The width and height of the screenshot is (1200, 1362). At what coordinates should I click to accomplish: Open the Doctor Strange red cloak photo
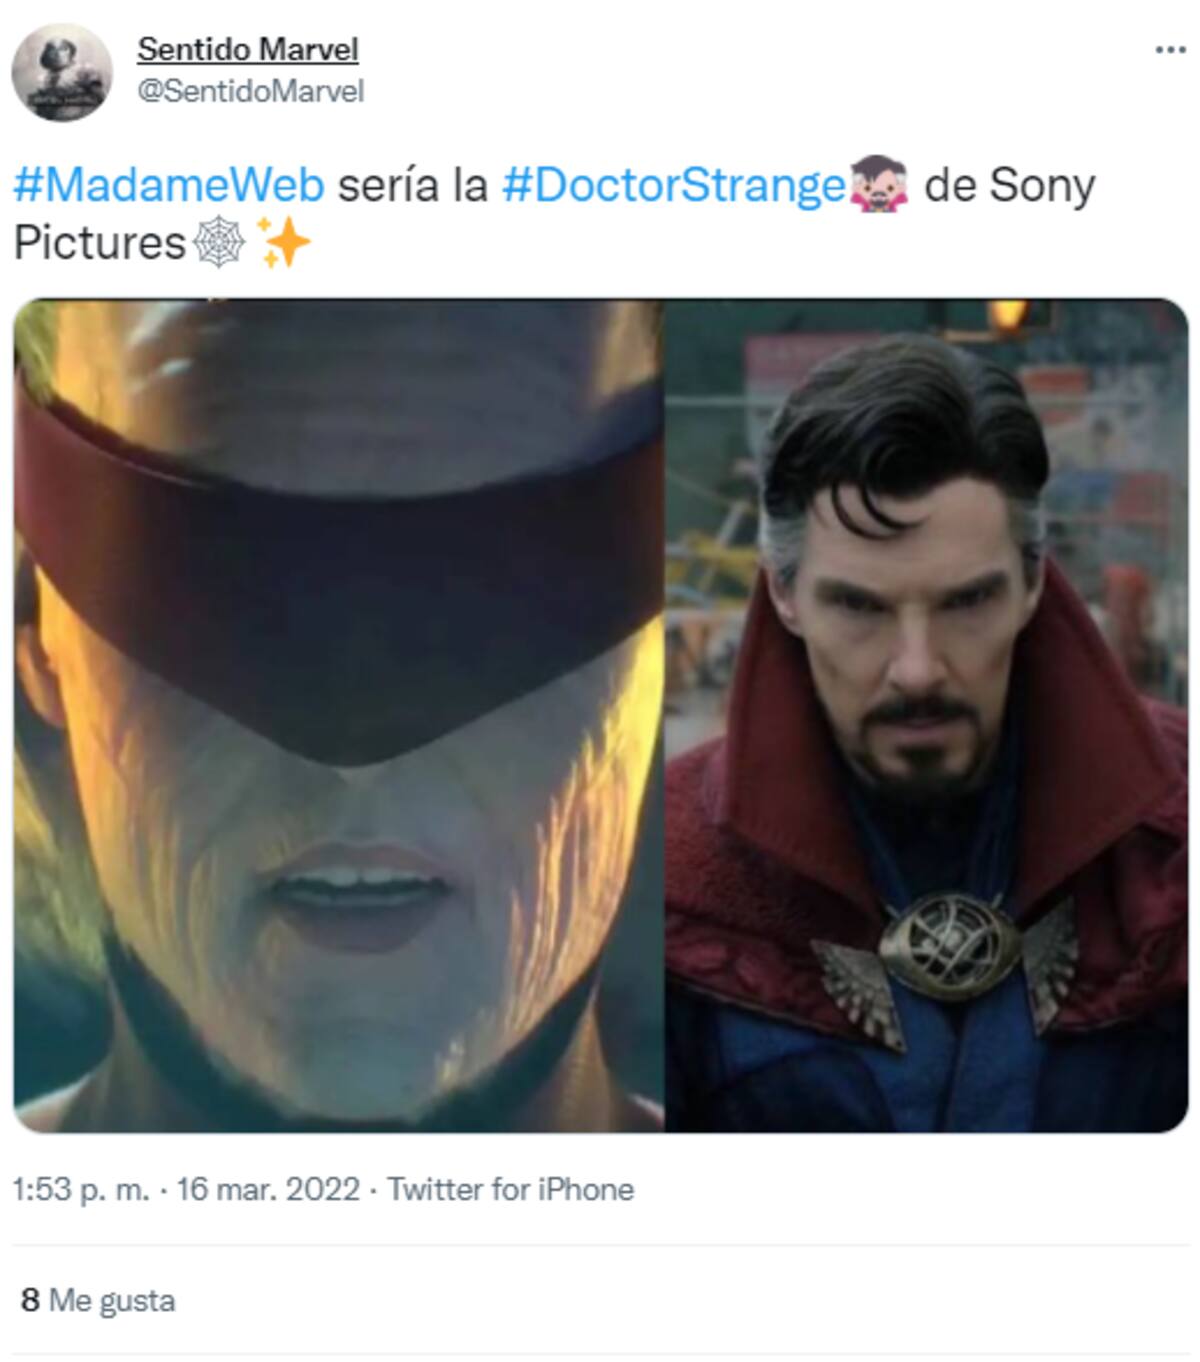[926, 715]
